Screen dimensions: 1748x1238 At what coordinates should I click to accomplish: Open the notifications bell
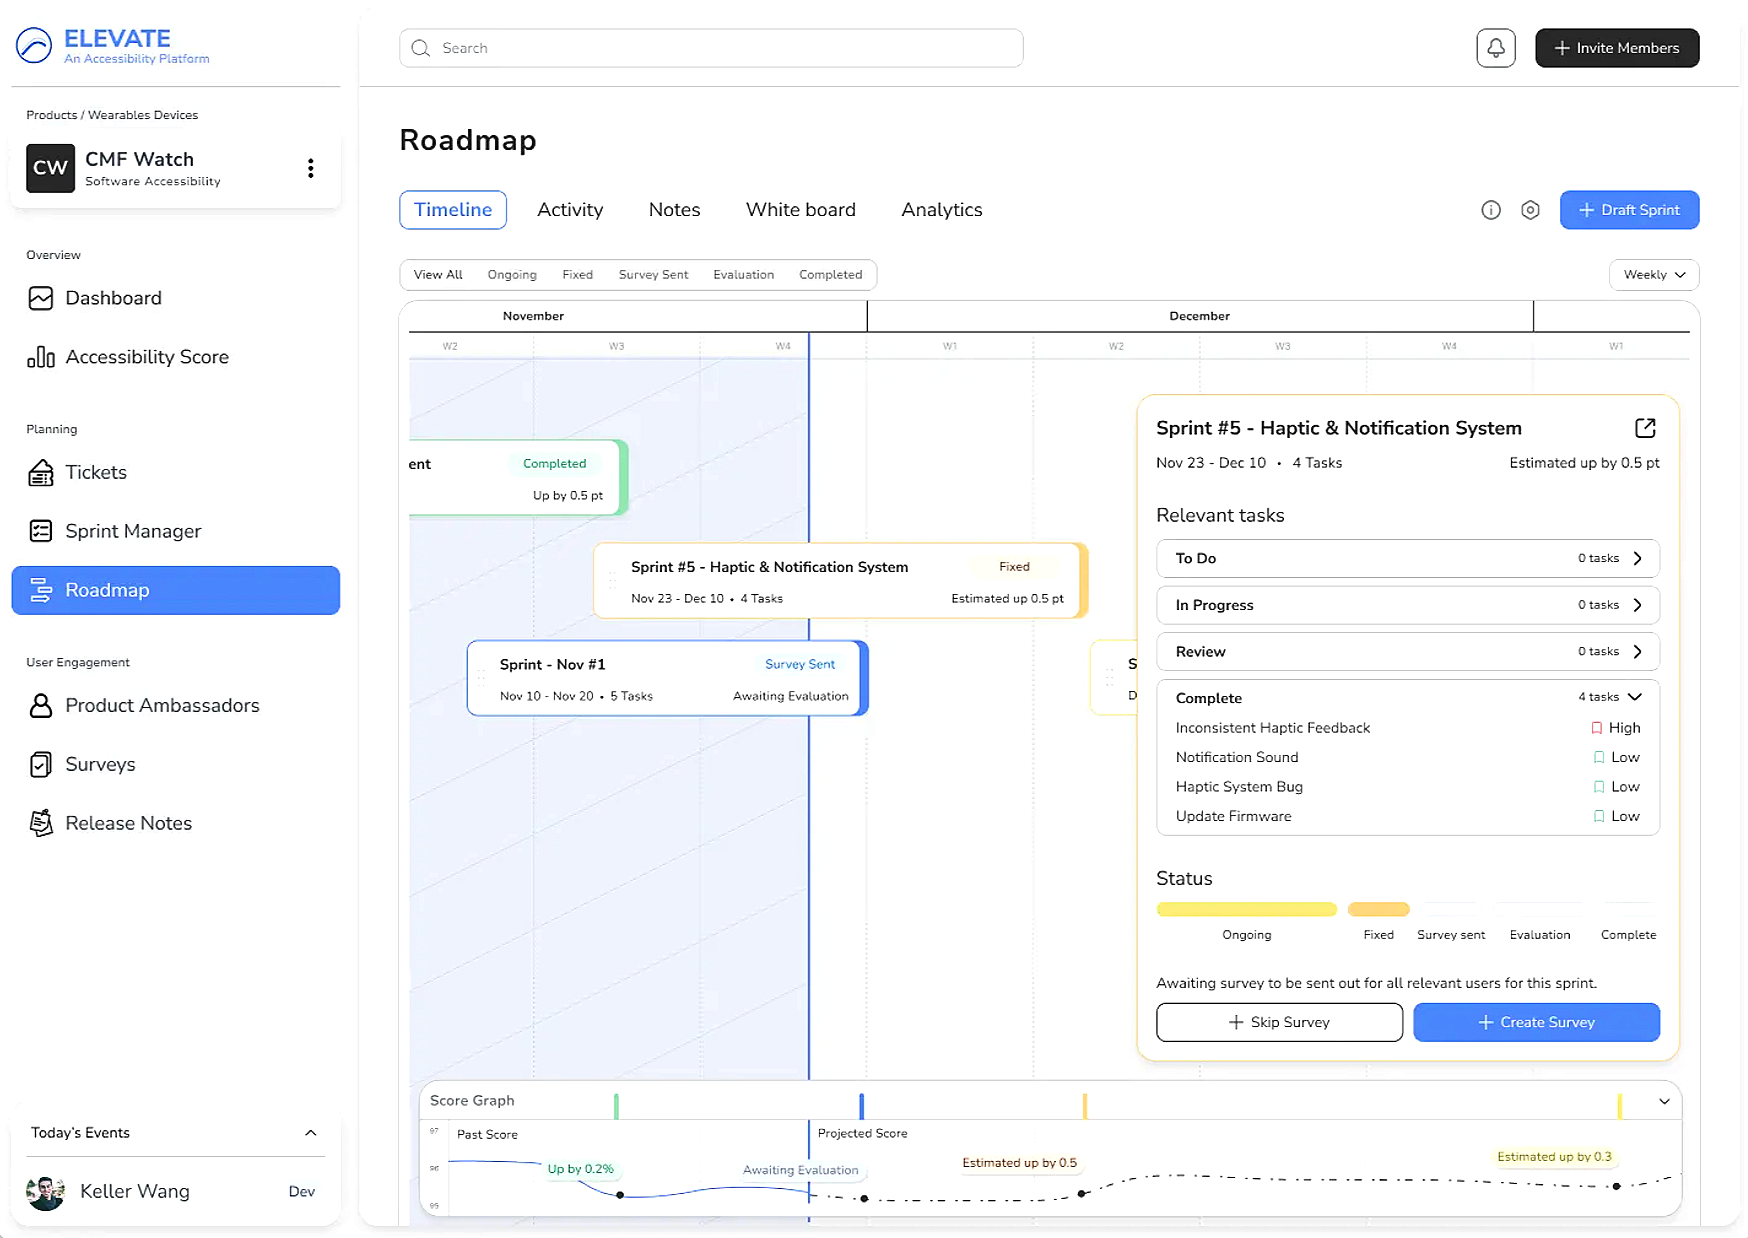pyautogui.click(x=1495, y=48)
